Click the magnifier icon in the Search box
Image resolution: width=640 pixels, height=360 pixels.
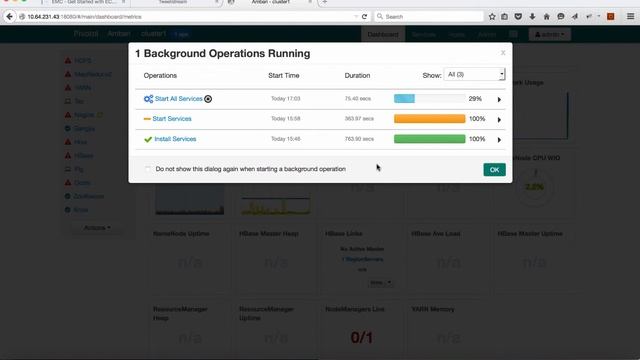[380, 17]
